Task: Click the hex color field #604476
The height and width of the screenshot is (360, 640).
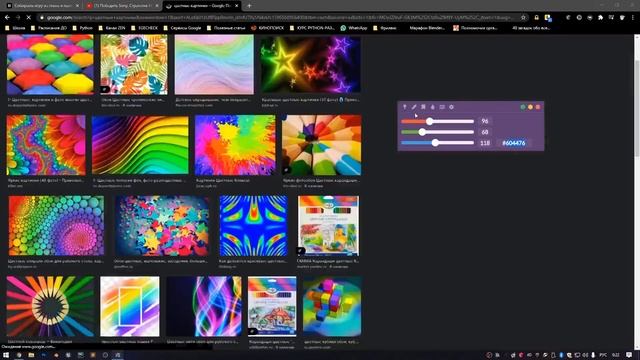Action: (x=514, y=143)
